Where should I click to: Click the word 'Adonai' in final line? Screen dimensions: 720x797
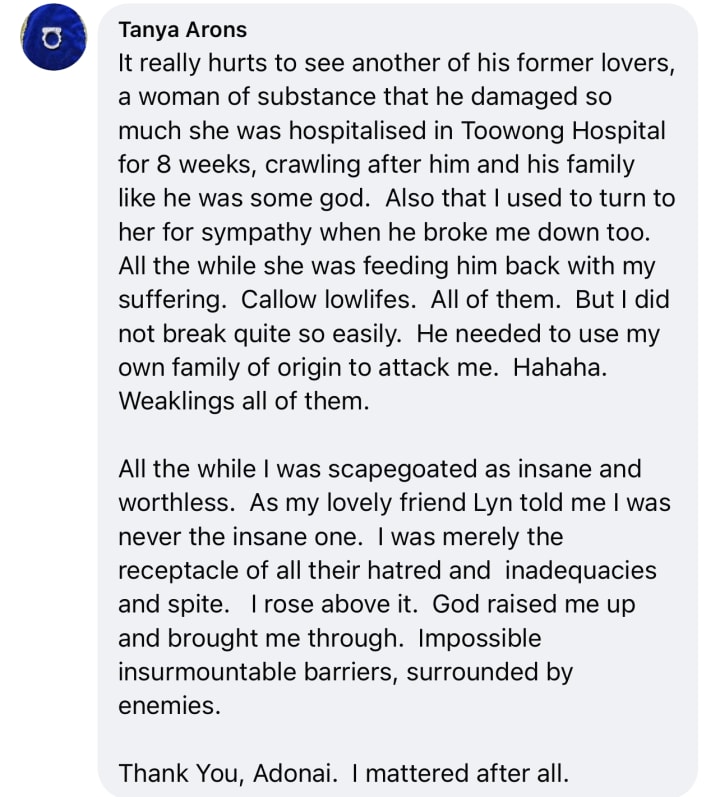(295, 774)
